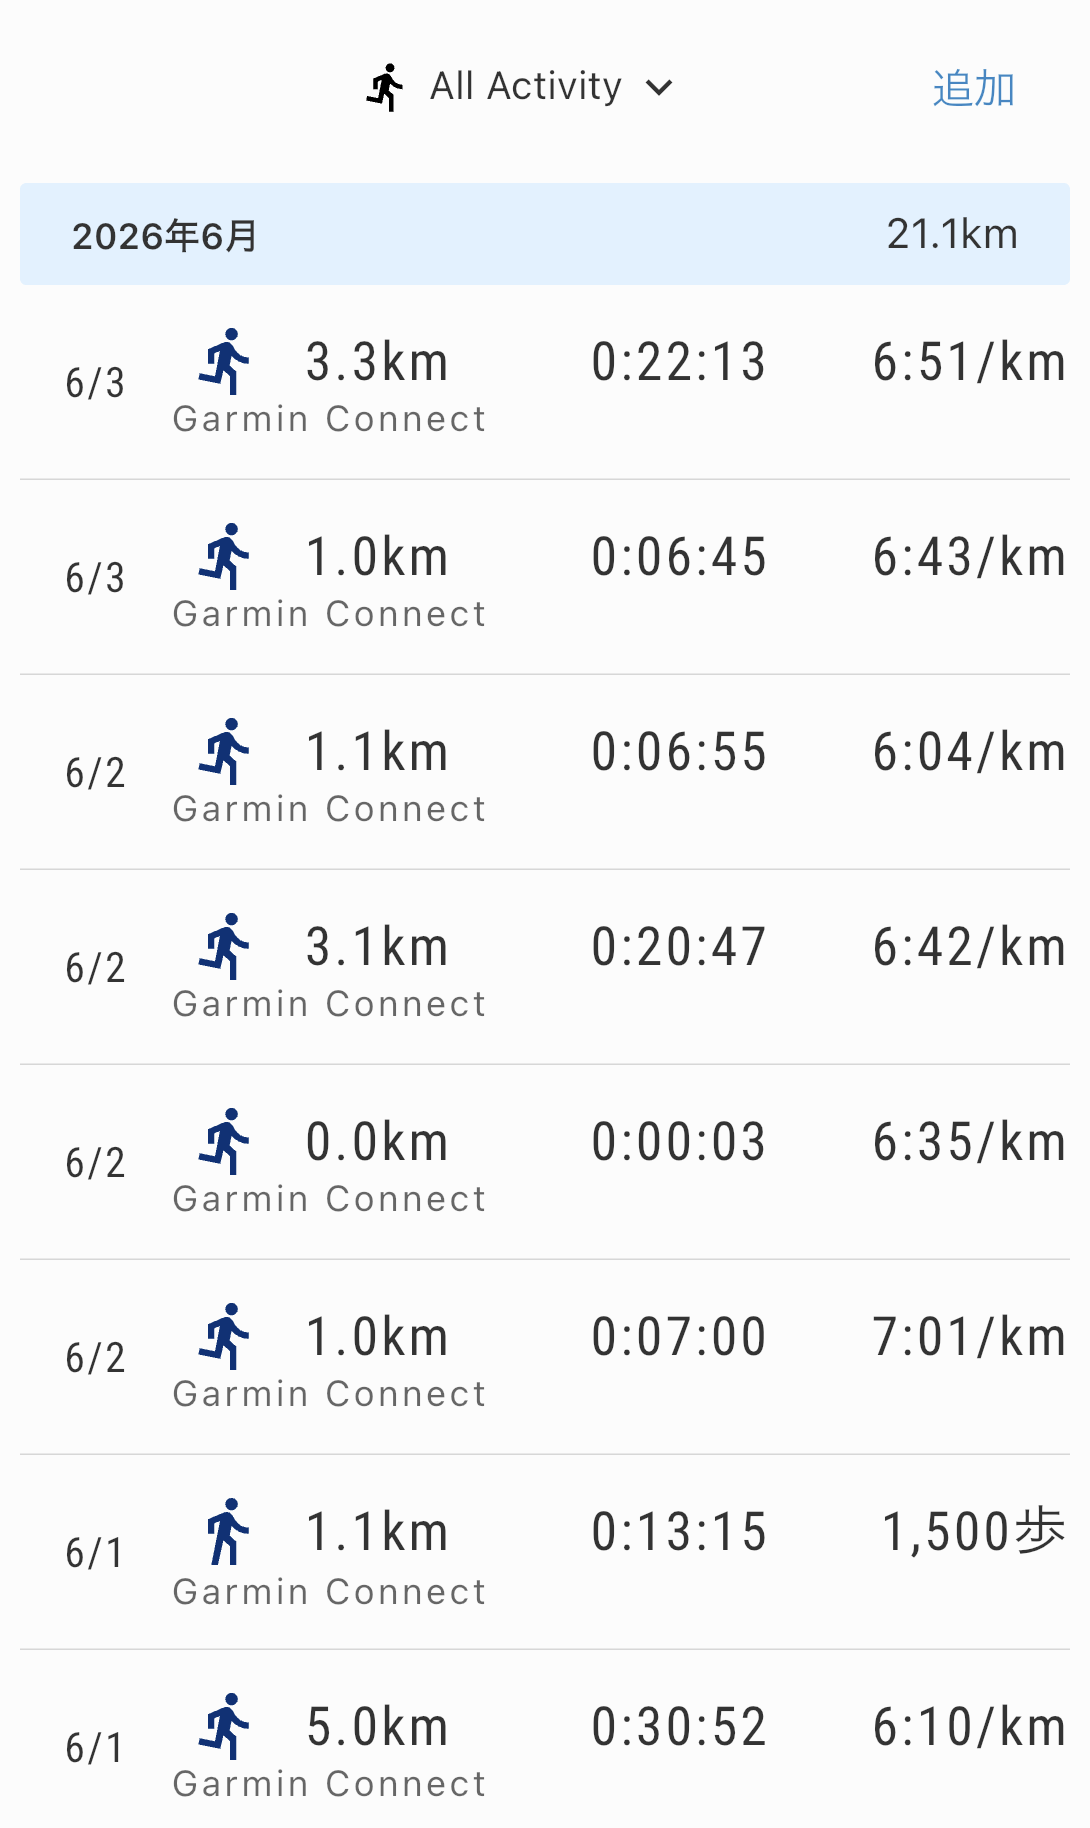Open the All Activity dropdown chevron
The image size is (1090, 1828).
659,88
